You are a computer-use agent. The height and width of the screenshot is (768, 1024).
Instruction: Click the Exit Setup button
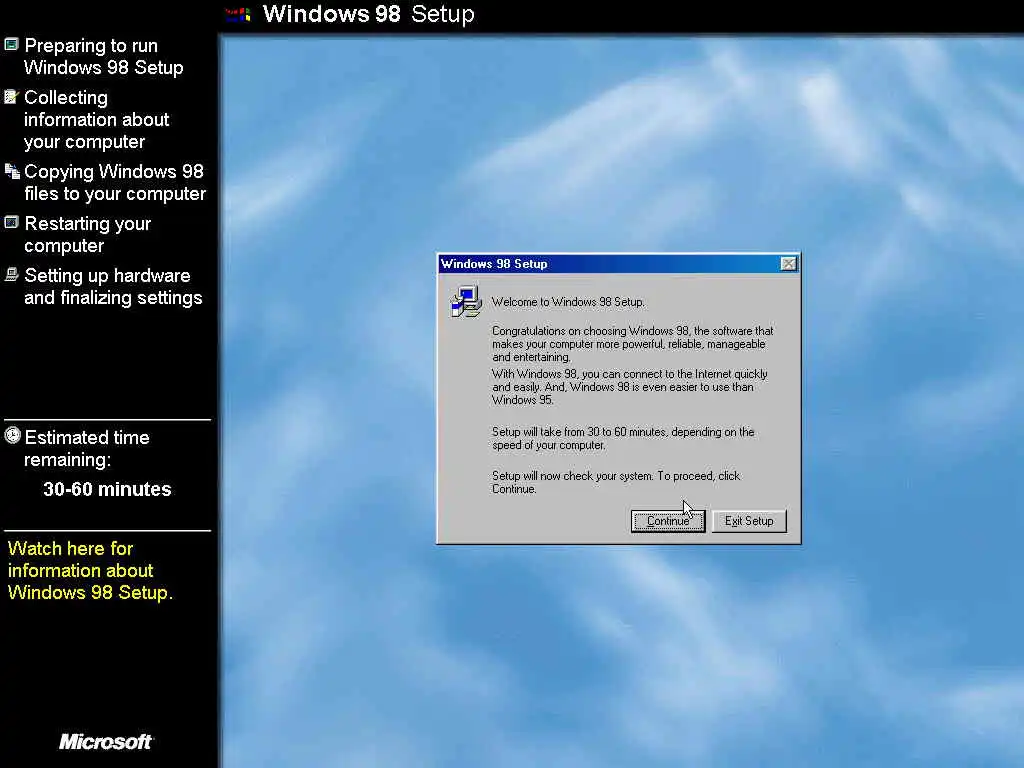pos(748,520)
